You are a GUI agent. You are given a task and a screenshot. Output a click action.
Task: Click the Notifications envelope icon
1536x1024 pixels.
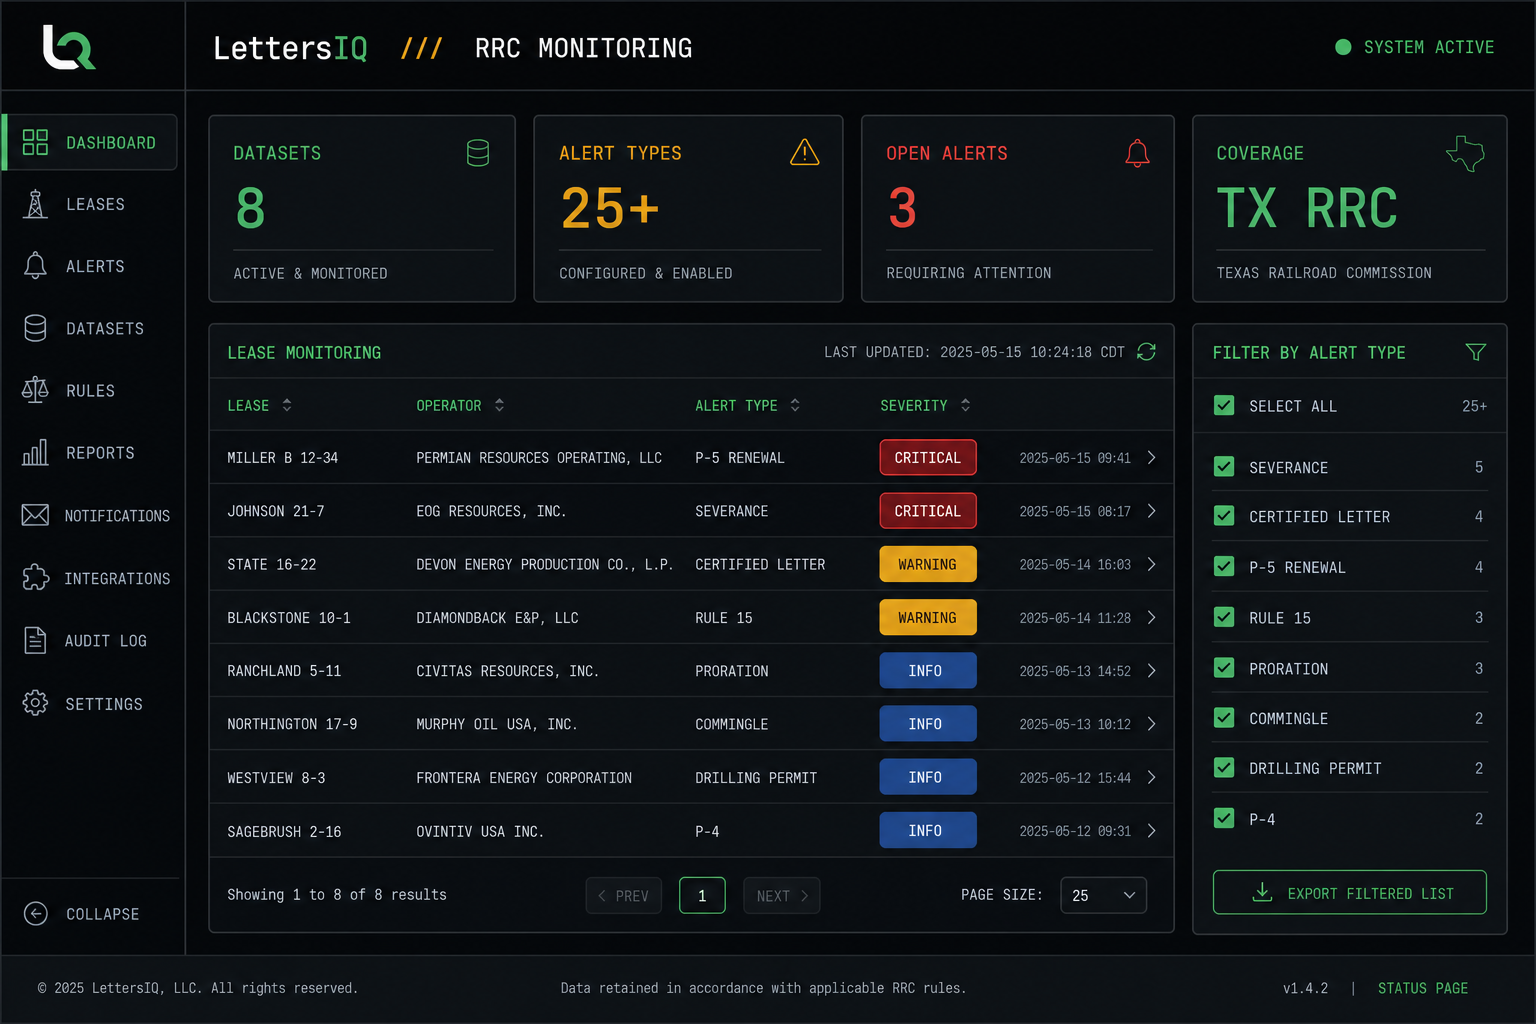35,515
